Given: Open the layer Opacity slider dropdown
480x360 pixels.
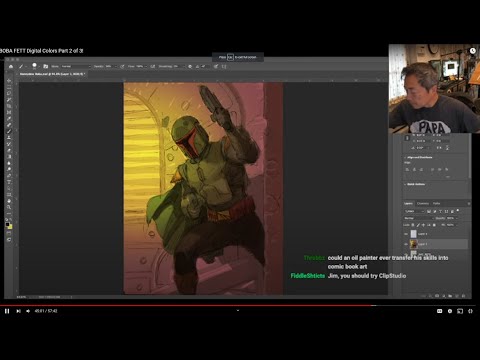Looking at the screenshot, I should pyautogui.click(x=457, y=218).
